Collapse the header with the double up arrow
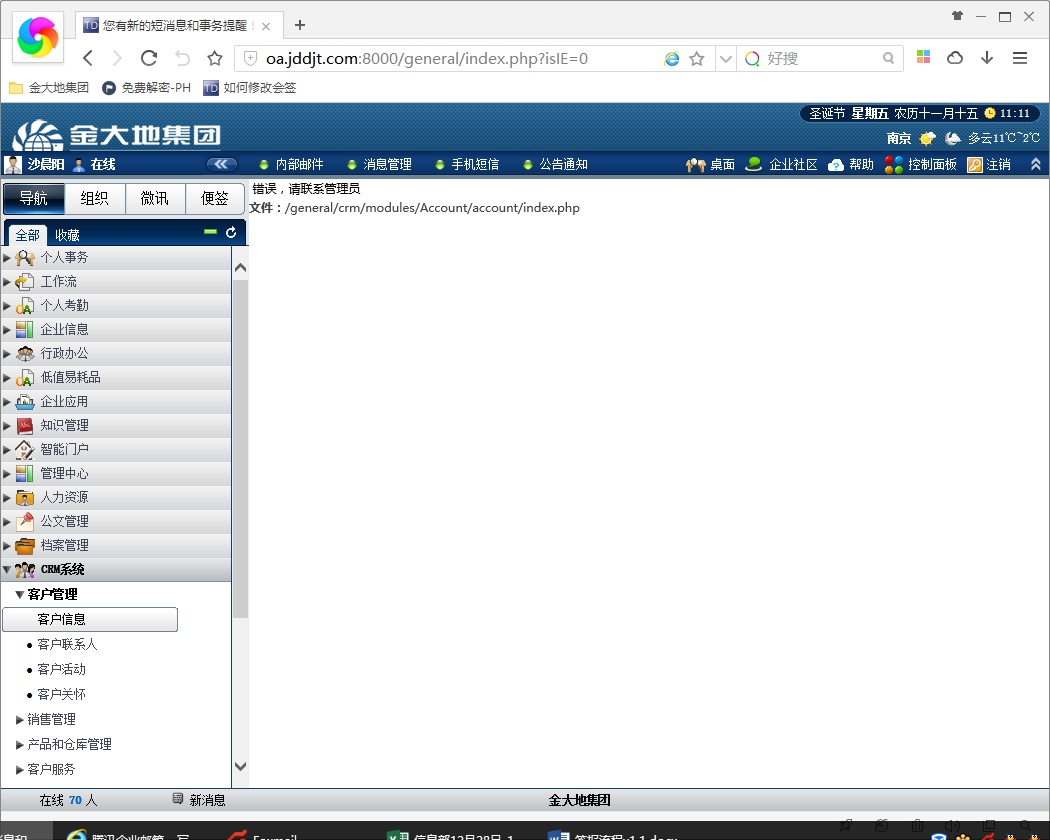 tap(1035, 164)
